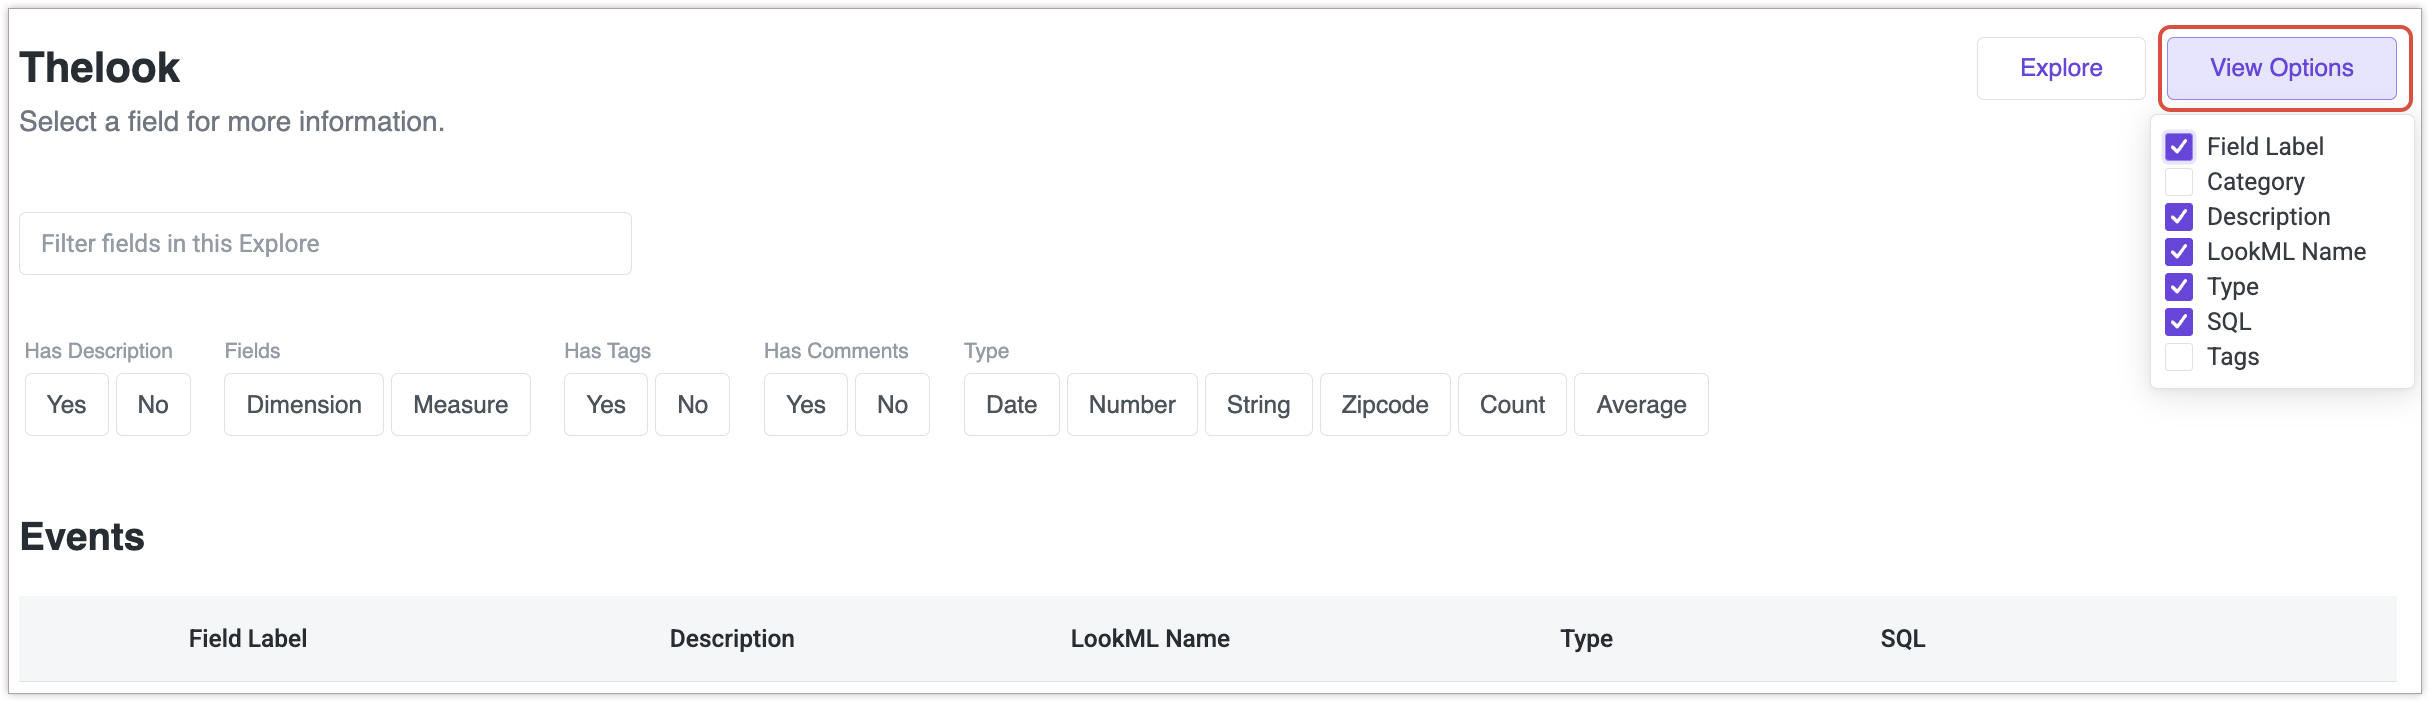Filter by Date type
The height and width of the screenshot is (702, 2430).
[1011, 405]
